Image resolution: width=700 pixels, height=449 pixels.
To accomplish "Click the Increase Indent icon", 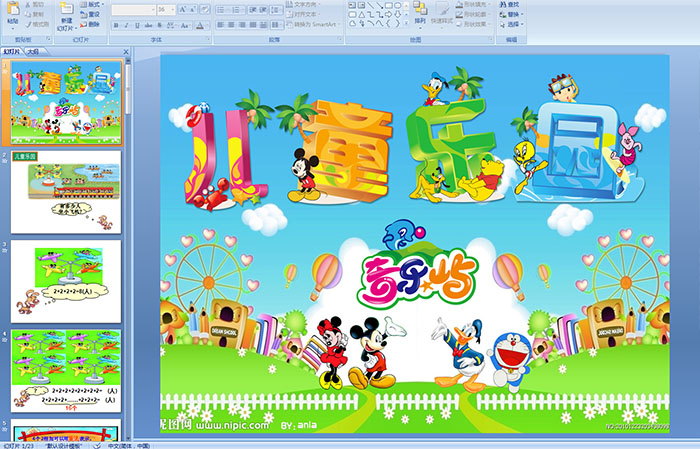I will (x=263, y=10).
